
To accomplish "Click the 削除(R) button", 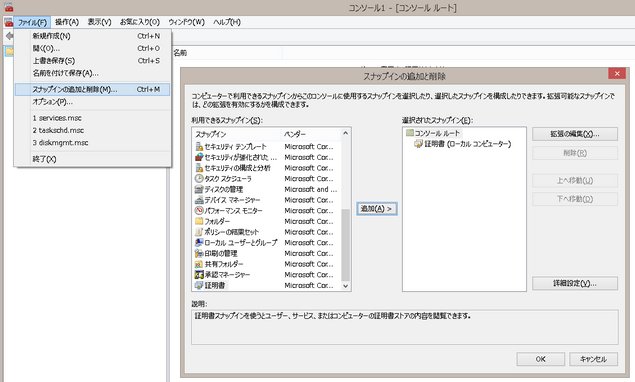I will (575, 153).
